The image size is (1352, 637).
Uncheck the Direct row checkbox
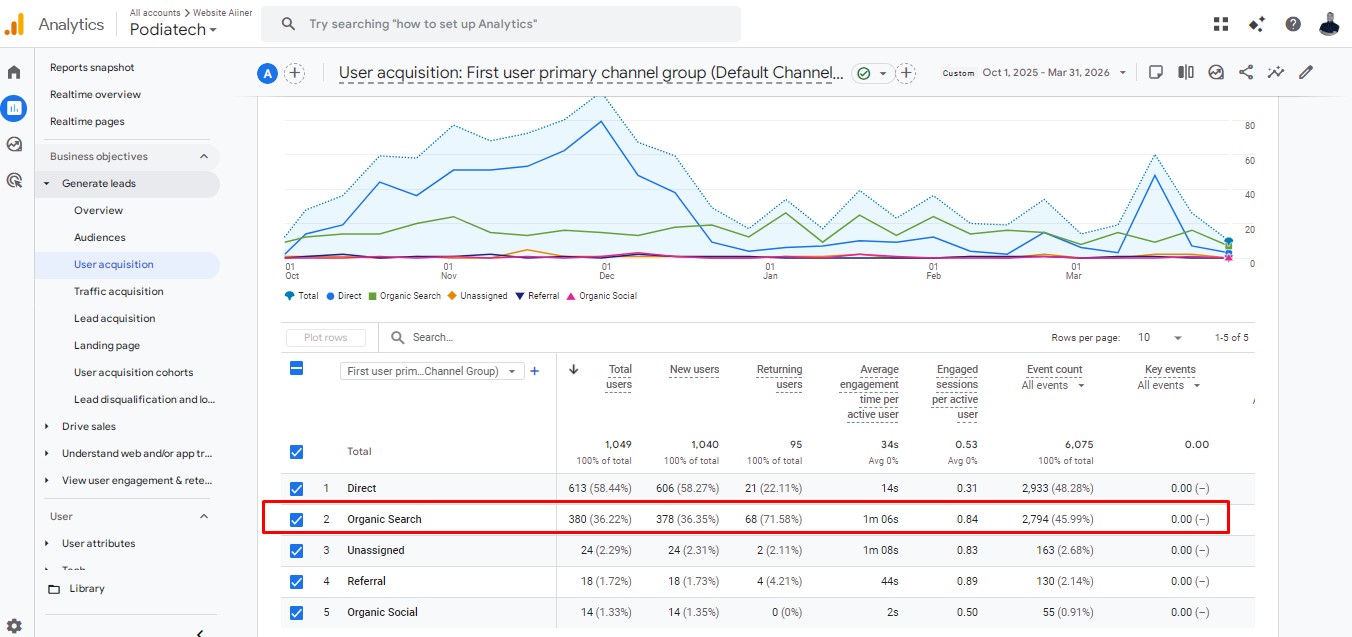(296, 489)
